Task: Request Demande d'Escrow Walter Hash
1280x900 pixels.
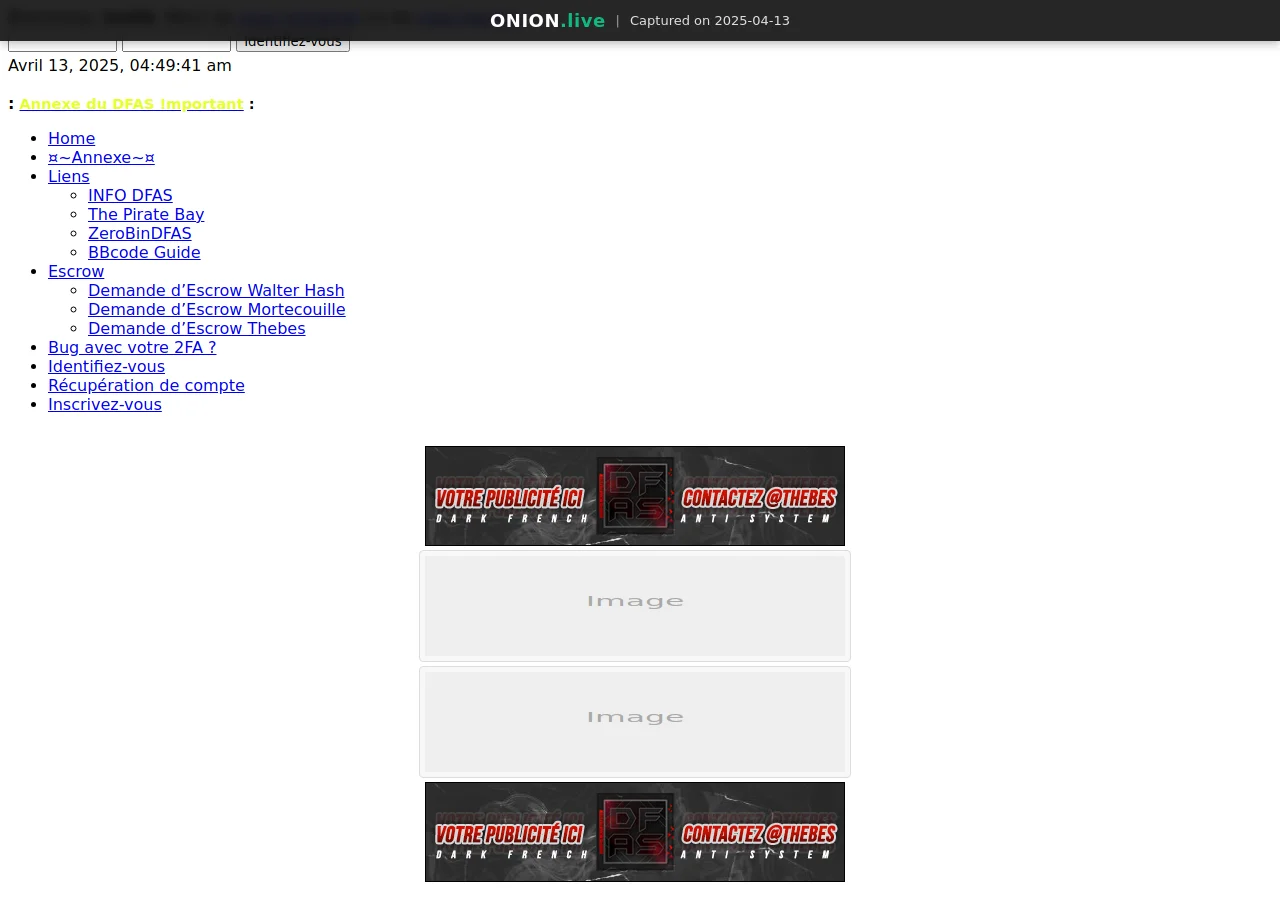Action: pos(216,290)
